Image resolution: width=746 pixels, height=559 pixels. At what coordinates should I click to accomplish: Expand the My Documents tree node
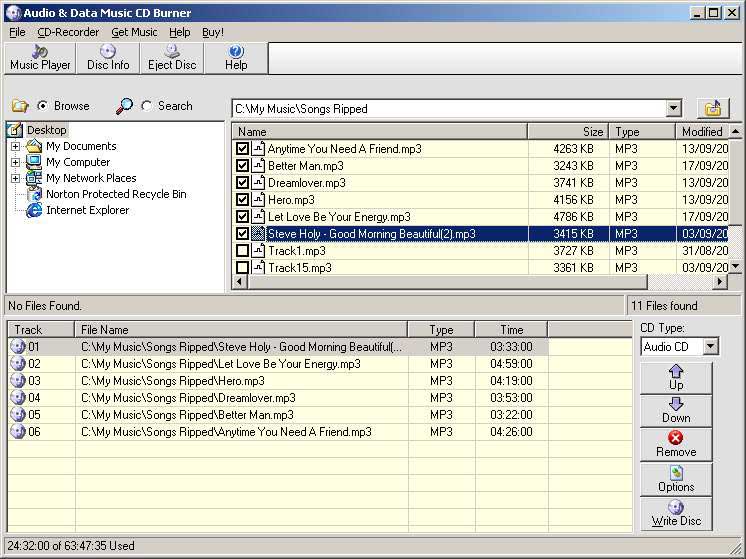(x=16, y=146)
